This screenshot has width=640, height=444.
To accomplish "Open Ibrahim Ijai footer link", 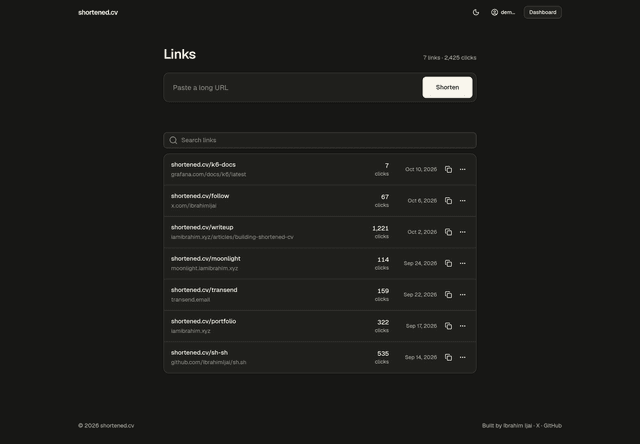I will [518, 426].
